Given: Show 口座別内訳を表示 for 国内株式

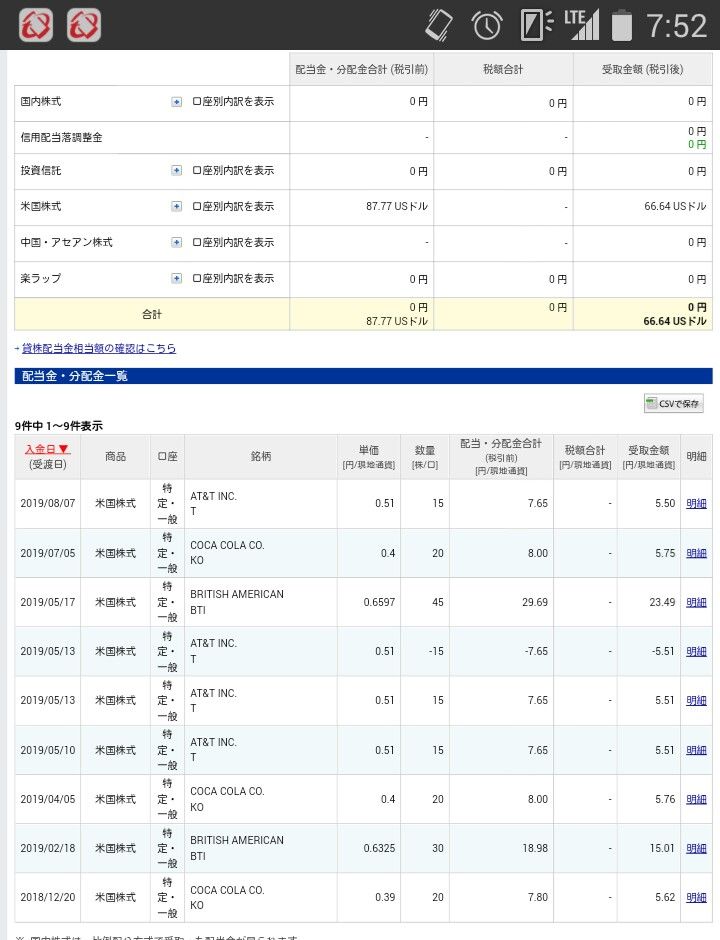Looking at the screenshot, I should 233,102.
